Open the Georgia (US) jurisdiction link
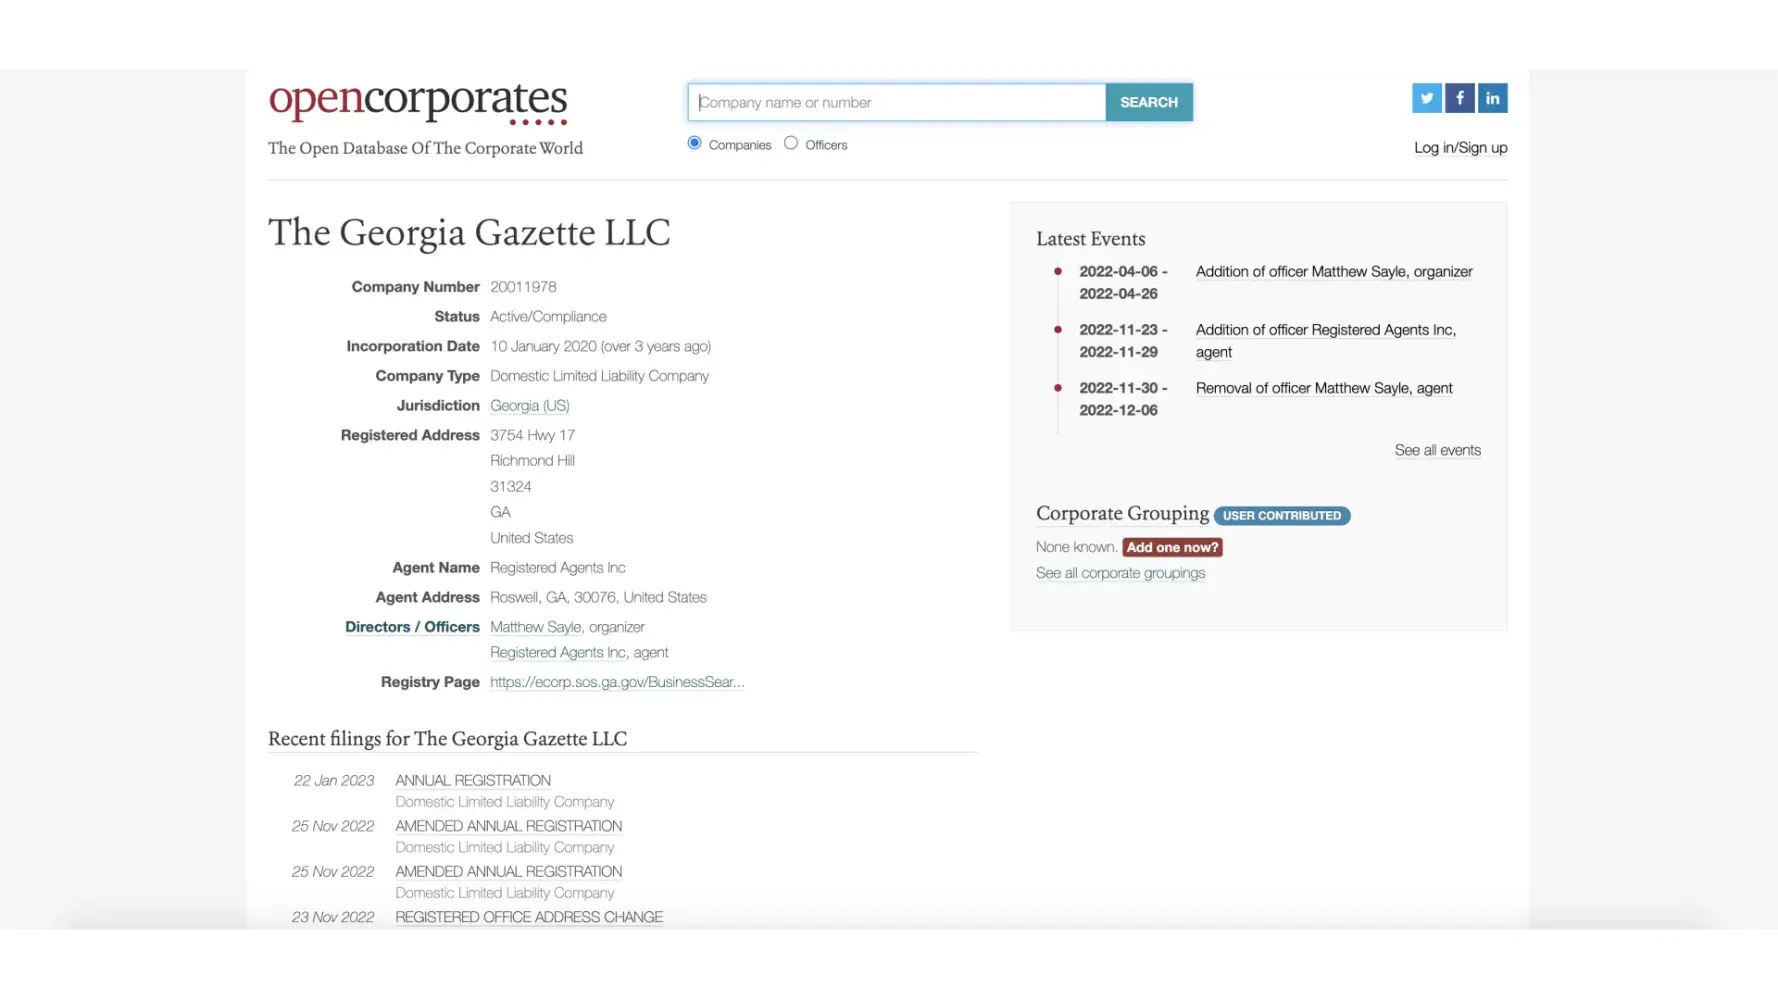1778x1000 pixels. tap(529, 406)
